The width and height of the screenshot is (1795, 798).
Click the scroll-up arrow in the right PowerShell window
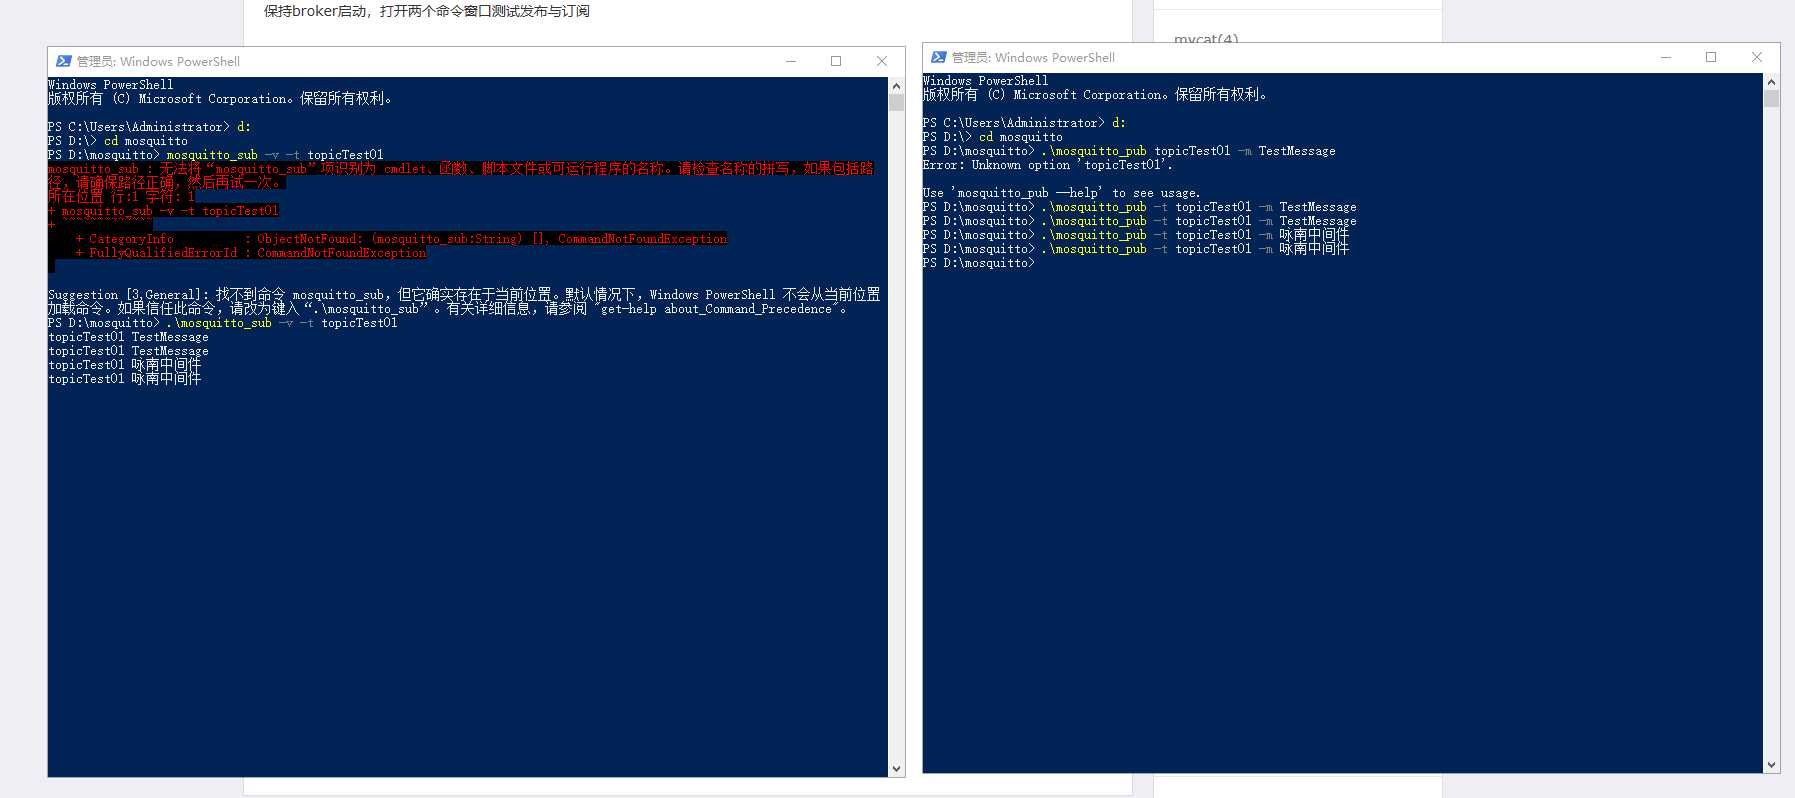coord(1772,82)
